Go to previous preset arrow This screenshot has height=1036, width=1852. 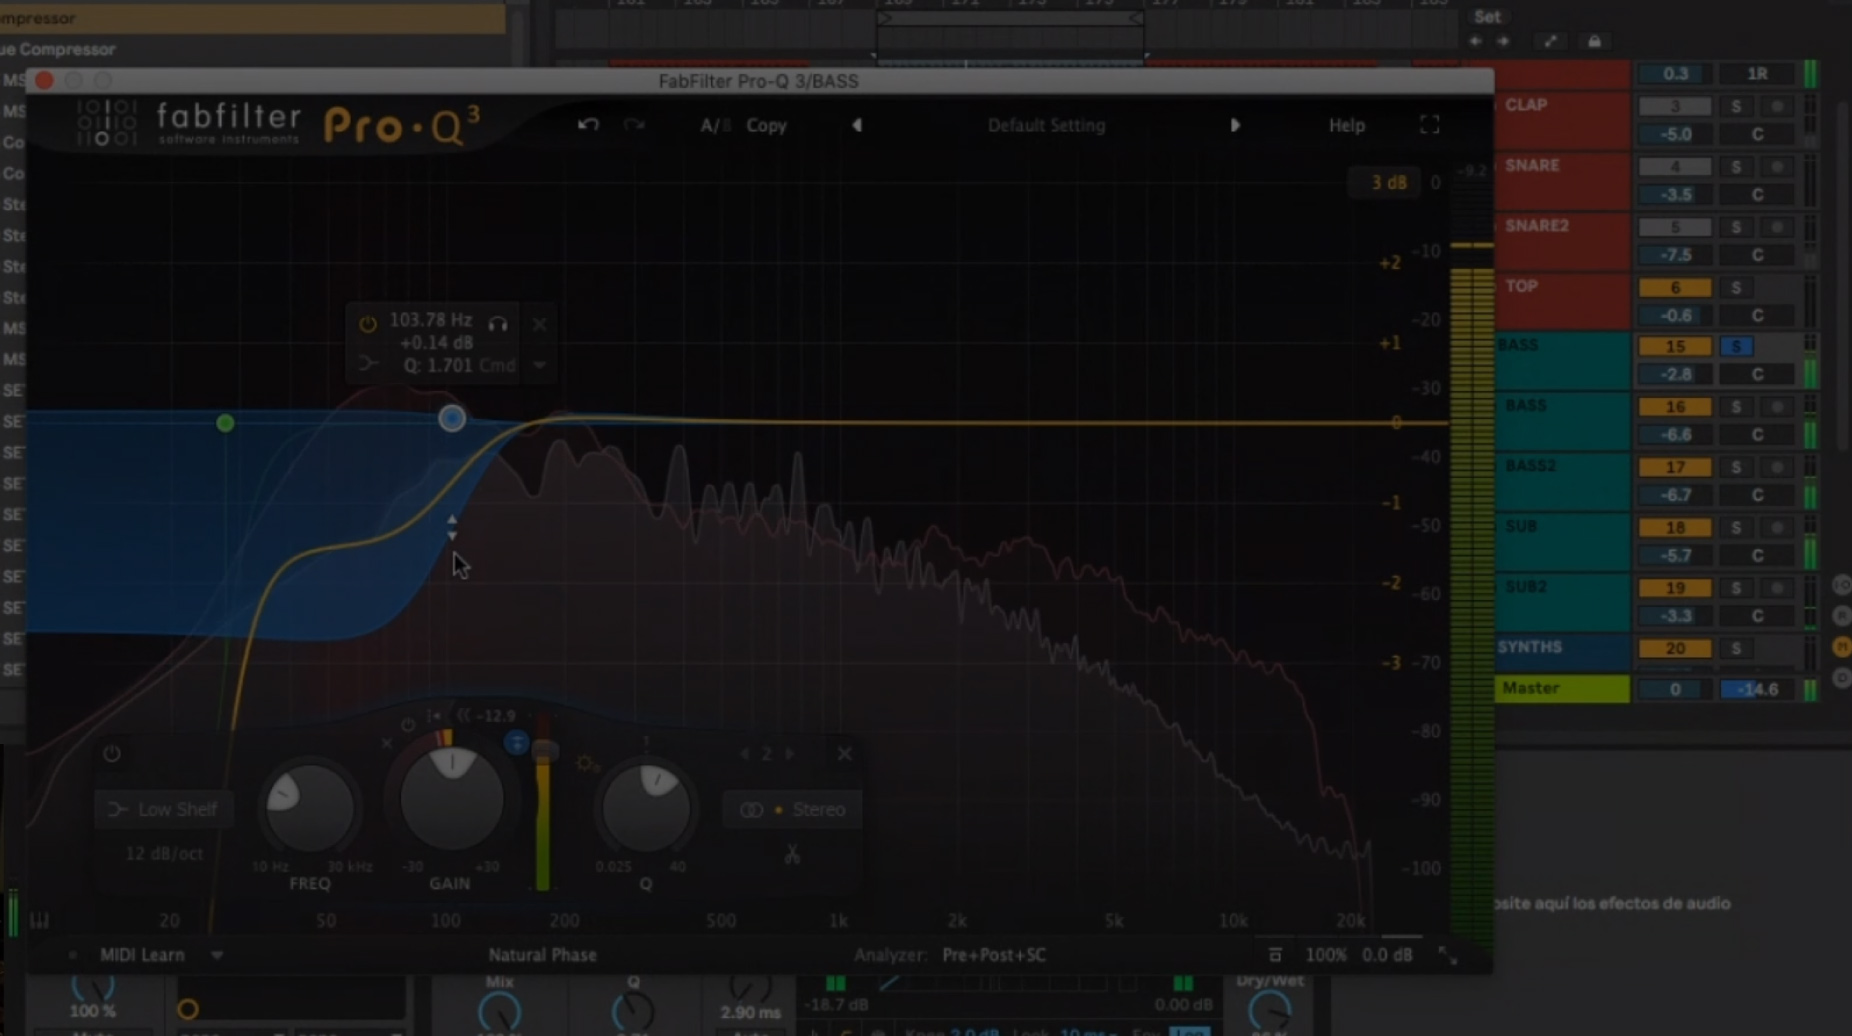857,126
